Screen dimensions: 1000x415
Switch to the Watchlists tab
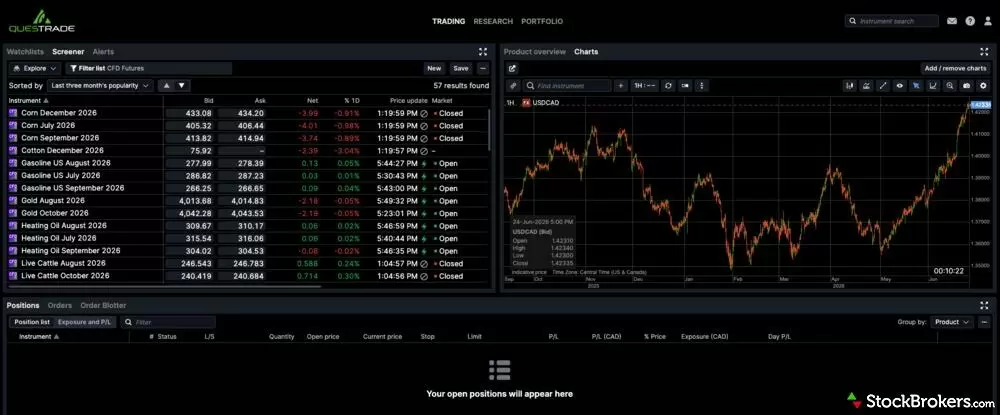tap(26, 52)
